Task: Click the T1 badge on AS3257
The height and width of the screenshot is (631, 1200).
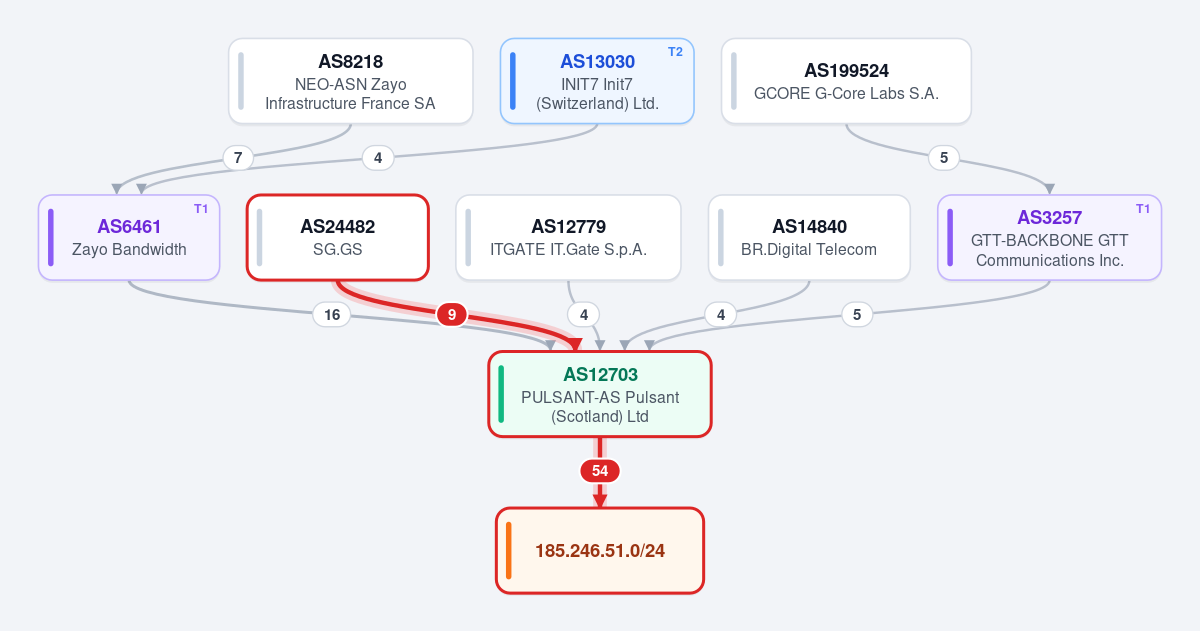Action: (x=1143, y=208)
